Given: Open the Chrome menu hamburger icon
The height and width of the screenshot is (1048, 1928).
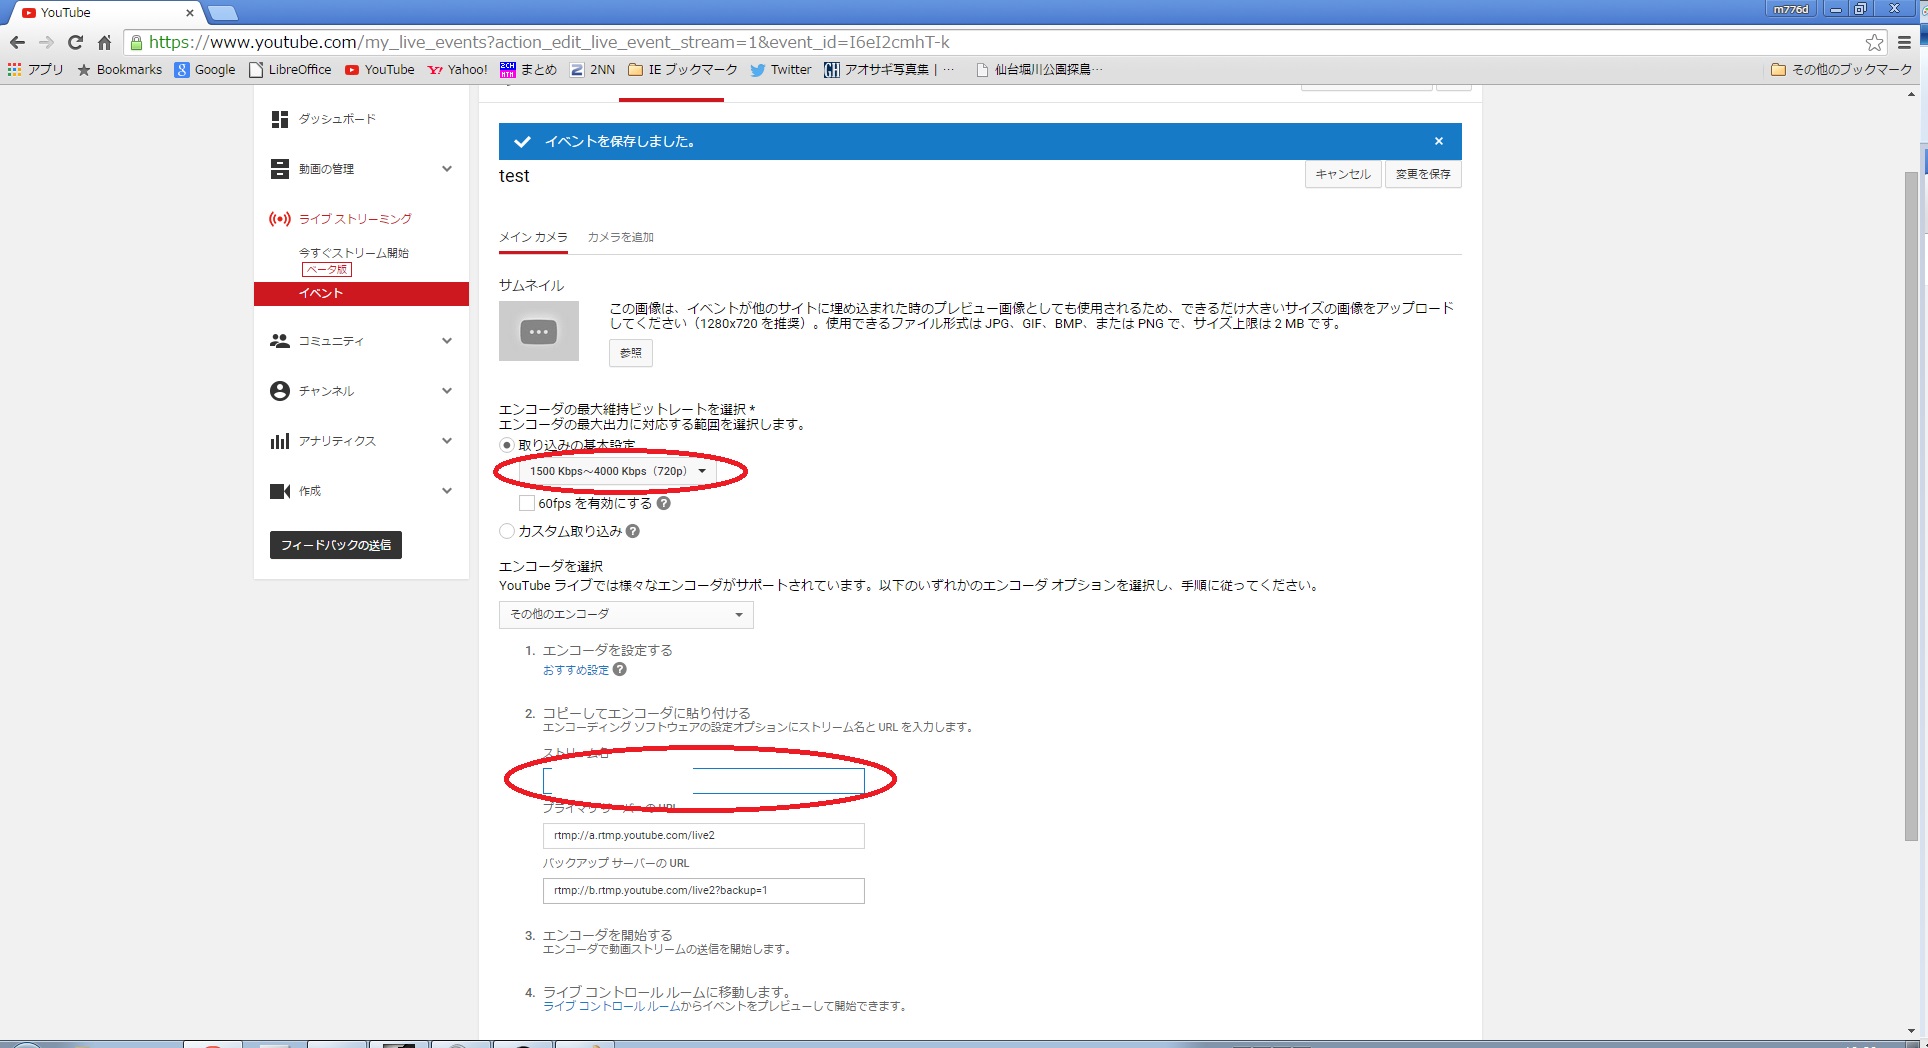Looking at the screenshot, I should click(1905, 42).
